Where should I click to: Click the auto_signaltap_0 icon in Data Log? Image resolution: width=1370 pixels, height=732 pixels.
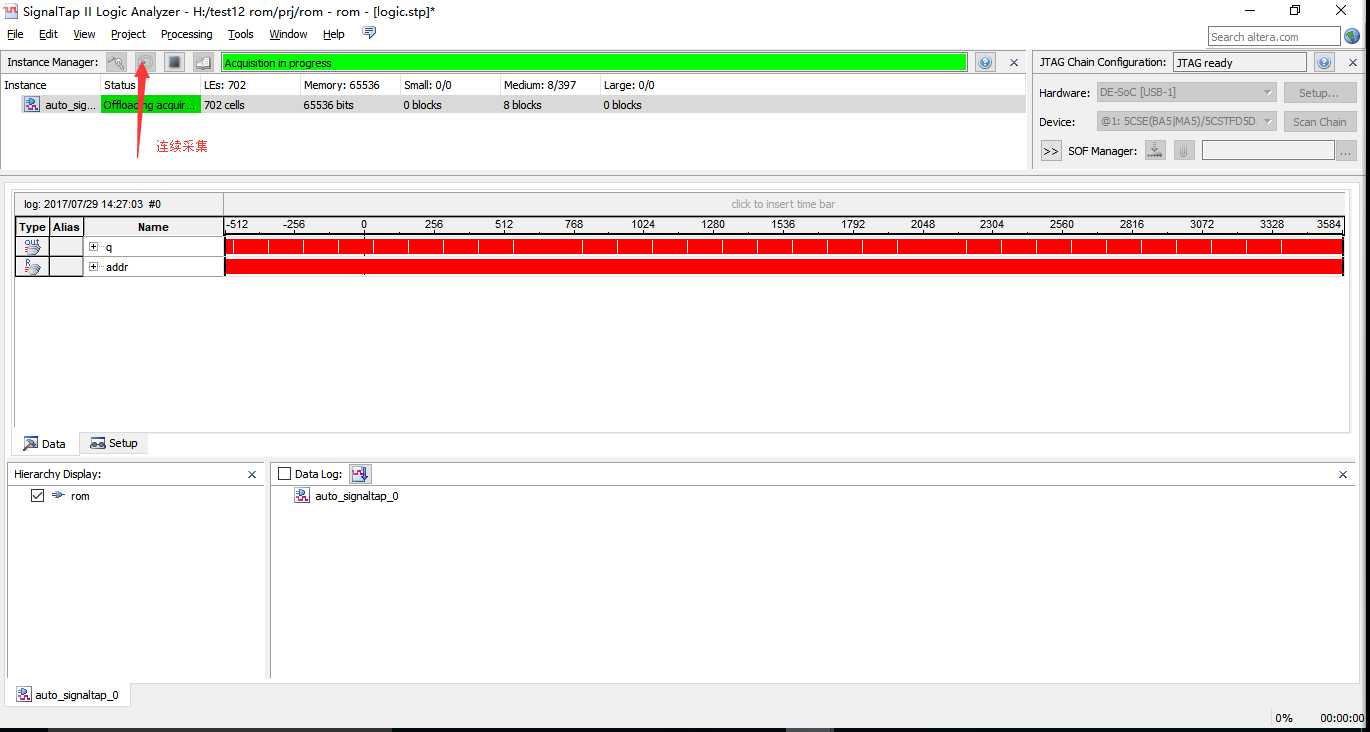[302, 496]
